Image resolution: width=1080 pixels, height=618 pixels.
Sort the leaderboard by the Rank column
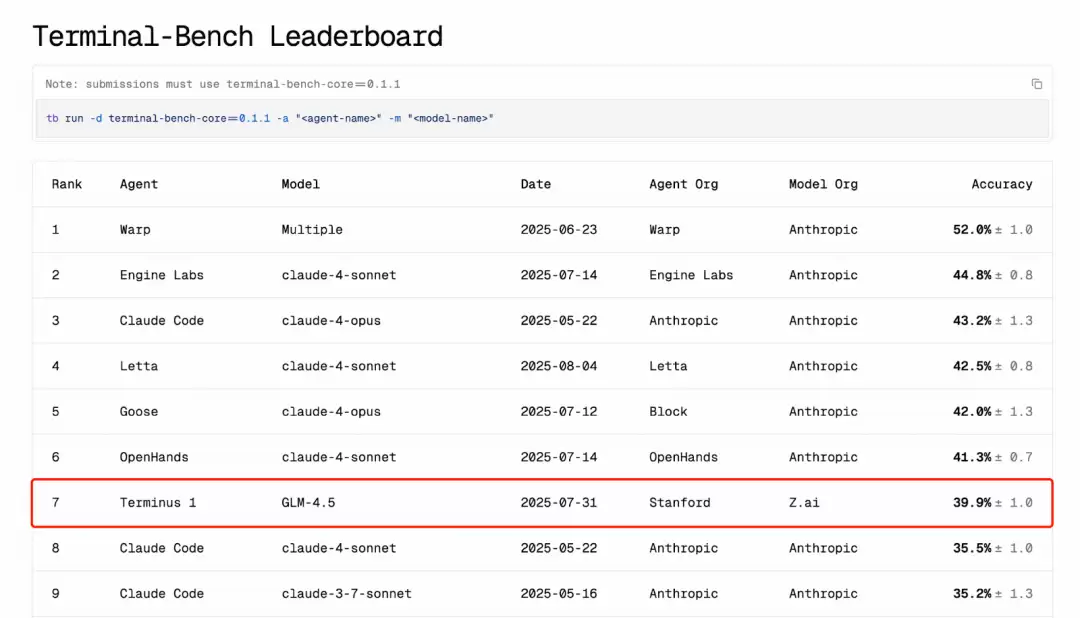click(65, 184)
